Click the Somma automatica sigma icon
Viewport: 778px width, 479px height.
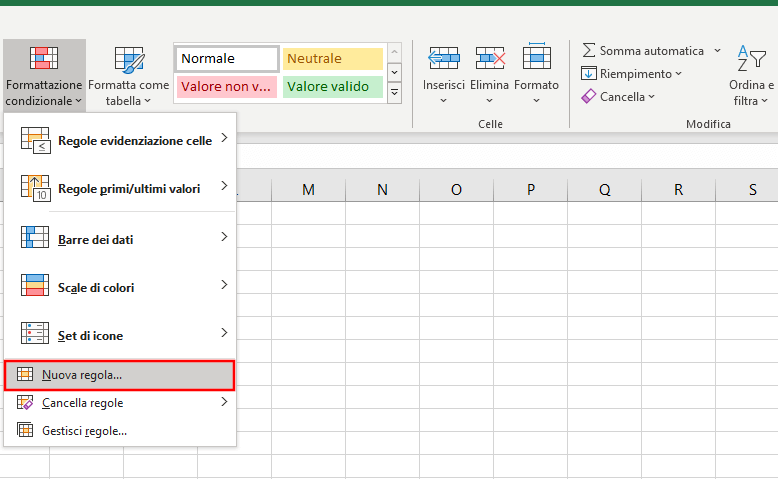pyautogui.click(x=588, y=51)
